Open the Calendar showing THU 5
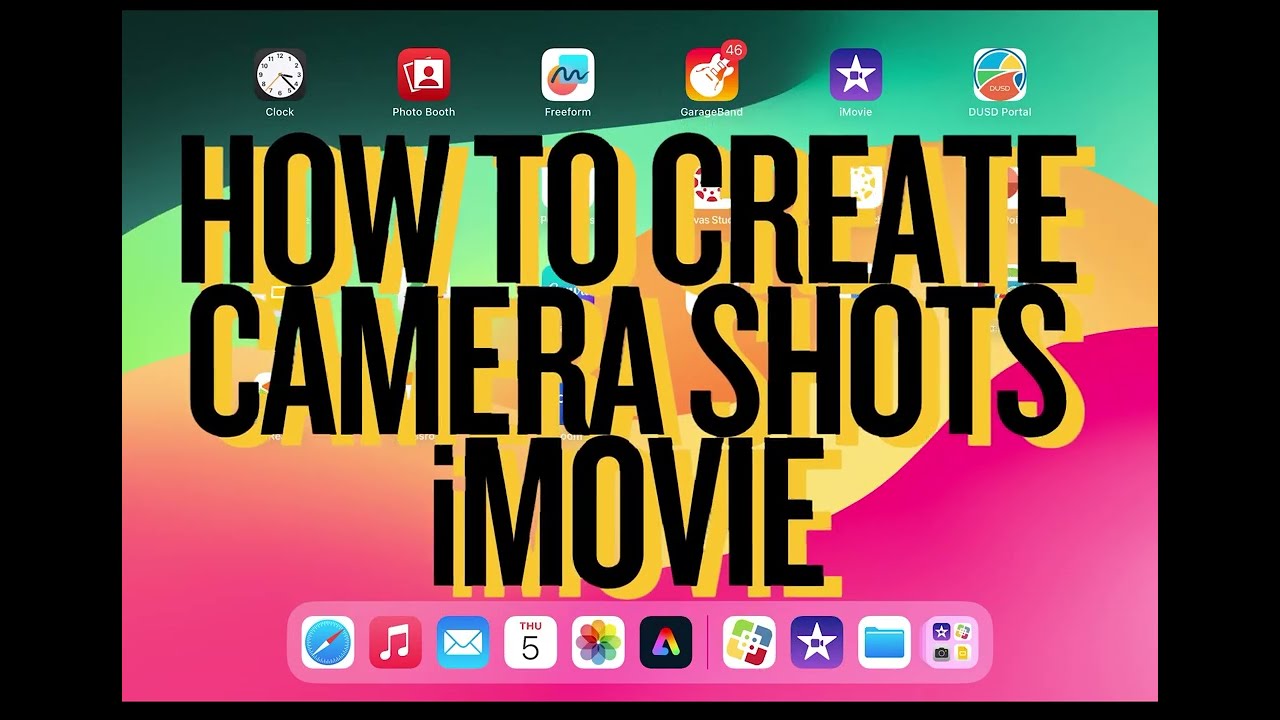 point(531,642)
